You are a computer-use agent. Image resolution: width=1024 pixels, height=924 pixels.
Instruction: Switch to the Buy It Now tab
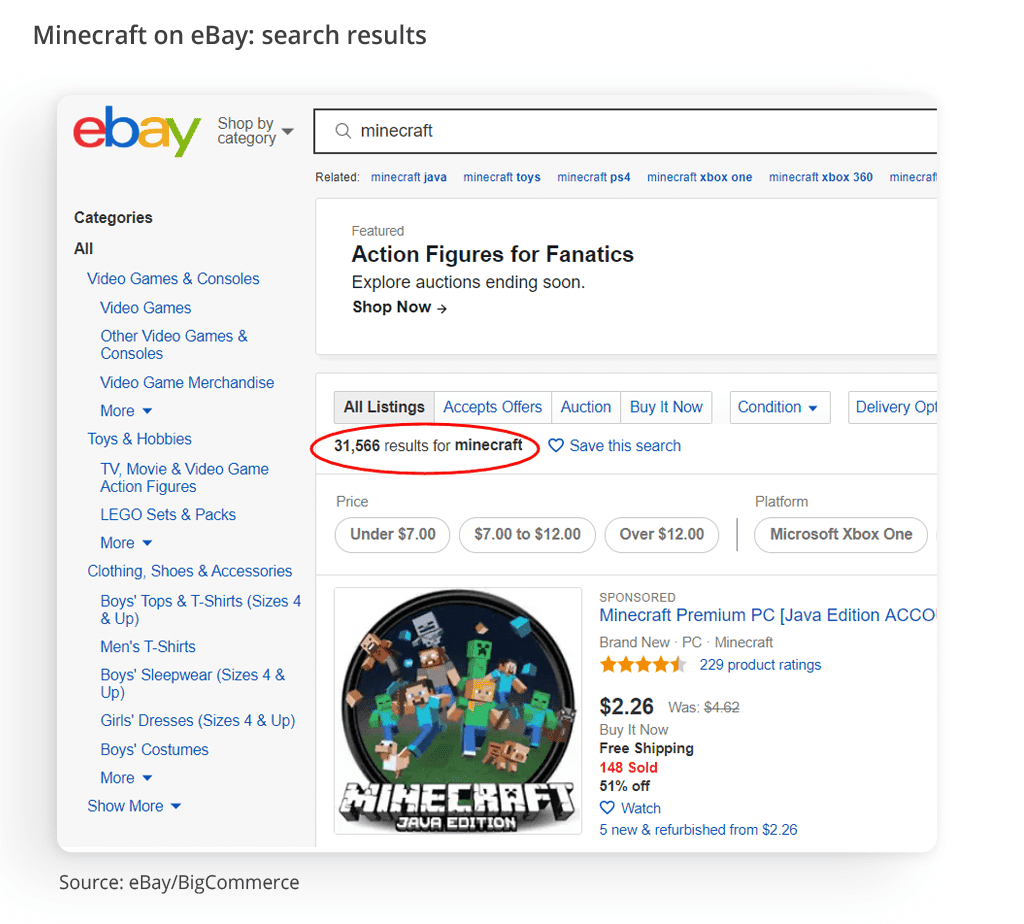(x=666, y=407)
